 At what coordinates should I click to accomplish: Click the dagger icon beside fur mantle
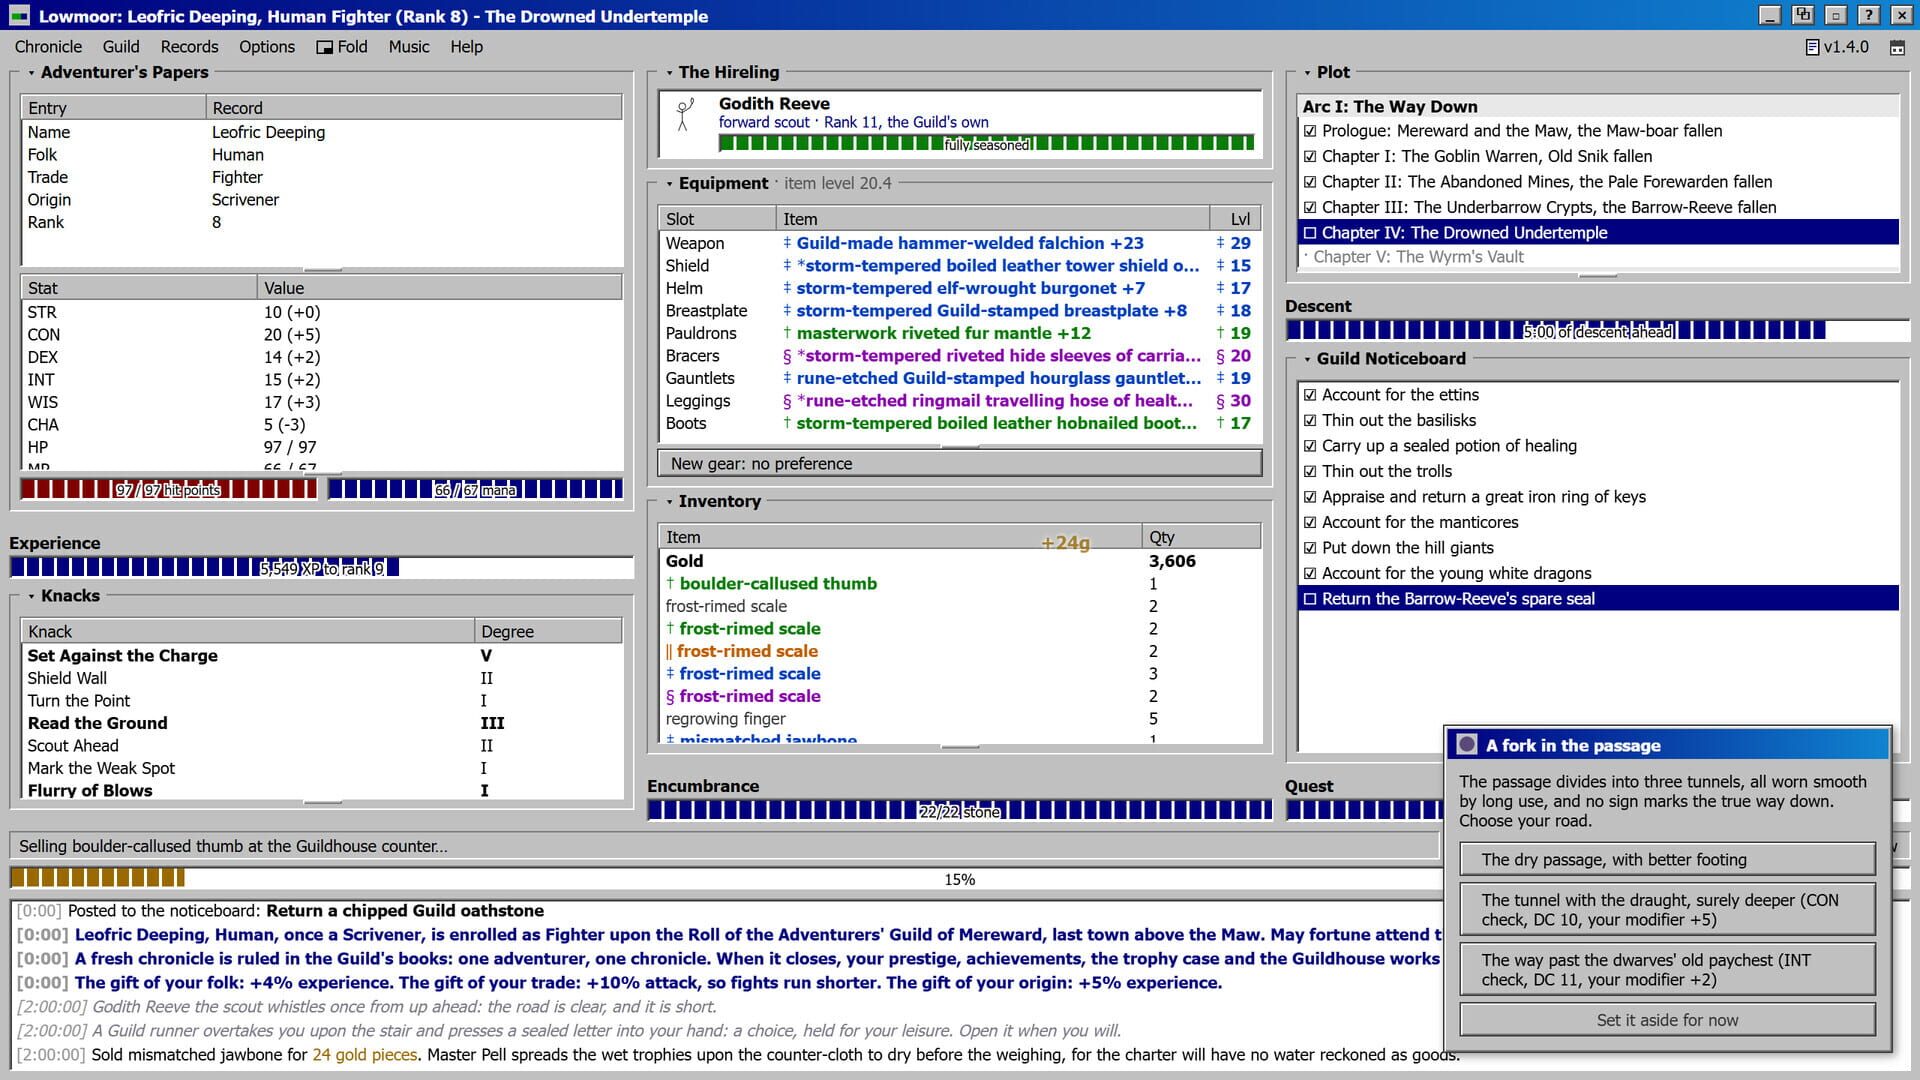coord(787,333)
